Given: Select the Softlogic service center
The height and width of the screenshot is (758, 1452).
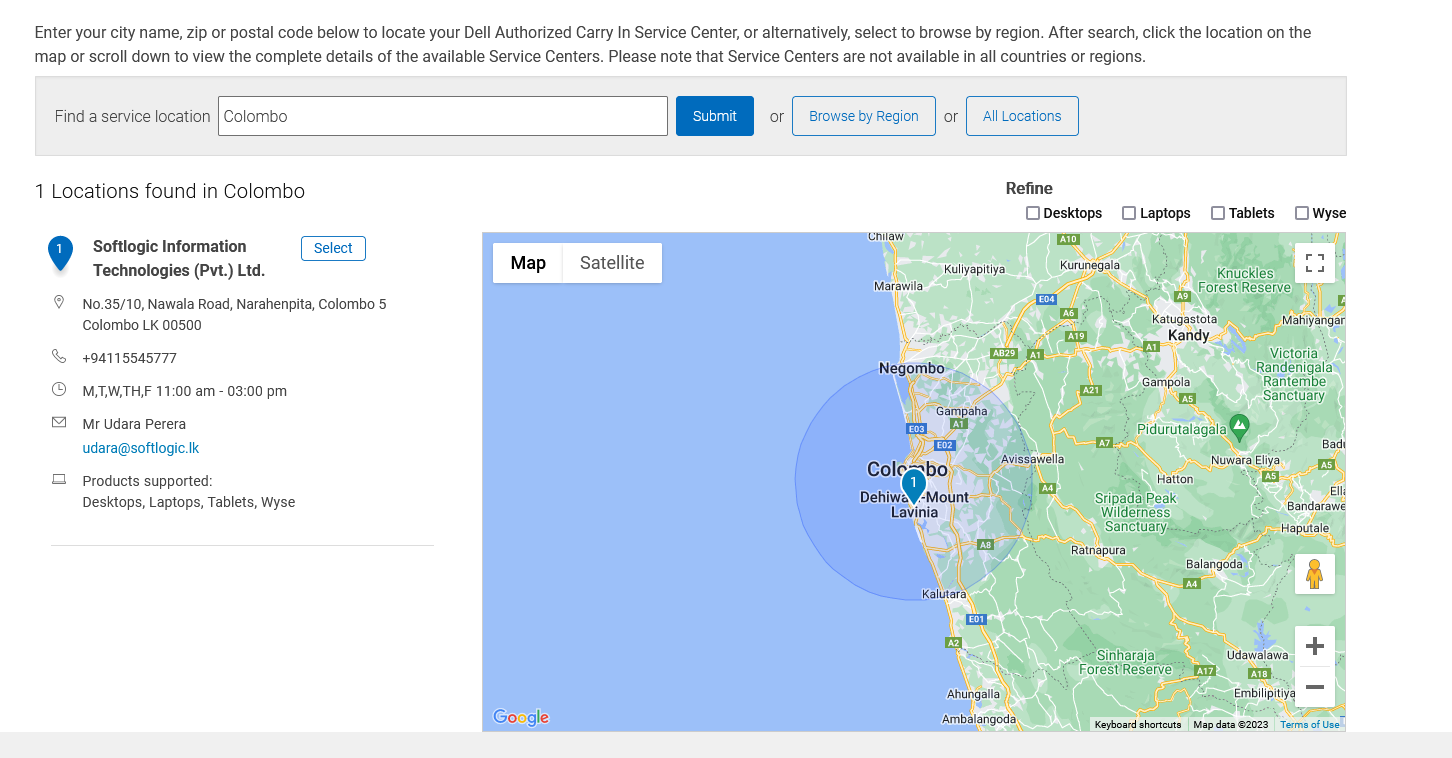Looking at the screenshot, I should click(x=333, y=248).
